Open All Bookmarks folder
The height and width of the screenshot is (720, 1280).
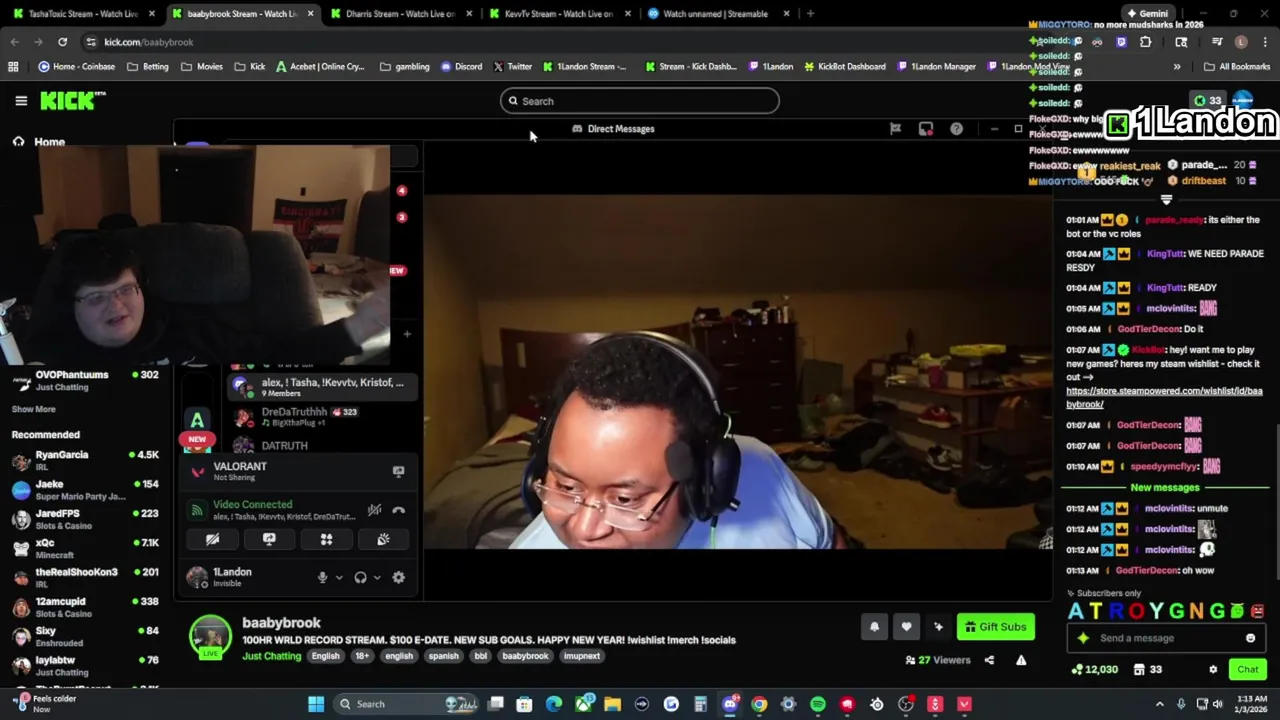(x=1237, y=67)
